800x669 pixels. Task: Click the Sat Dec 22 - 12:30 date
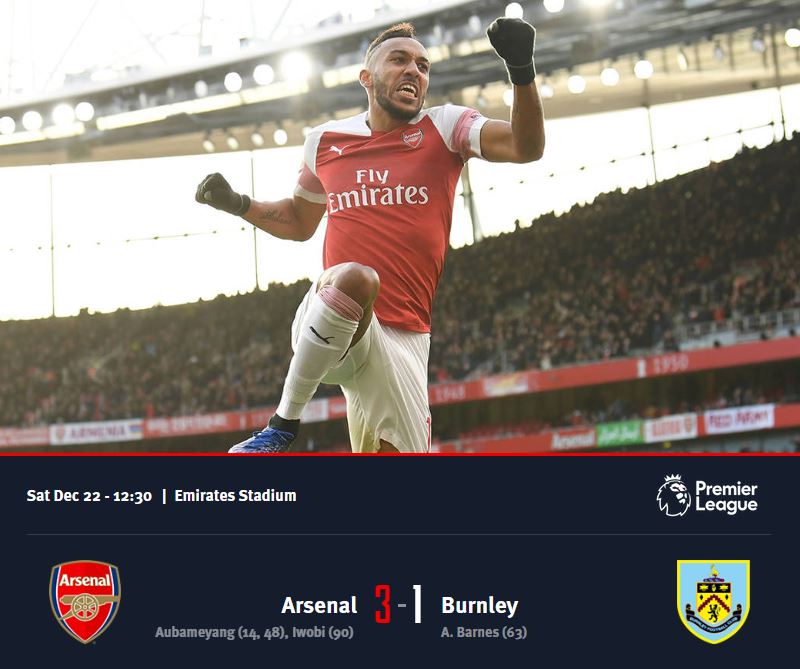(x=89, y=496)
